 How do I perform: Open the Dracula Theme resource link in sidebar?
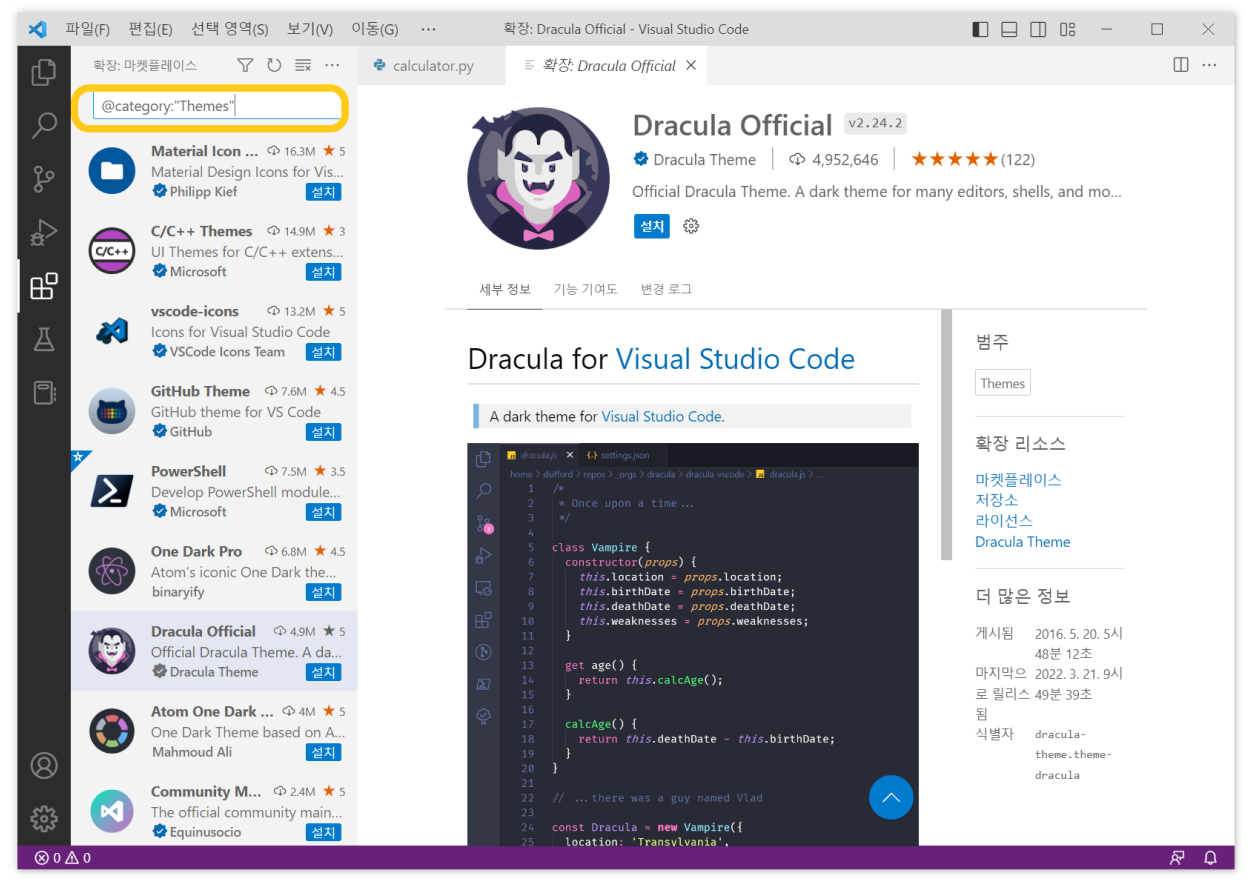(1022, 541)
